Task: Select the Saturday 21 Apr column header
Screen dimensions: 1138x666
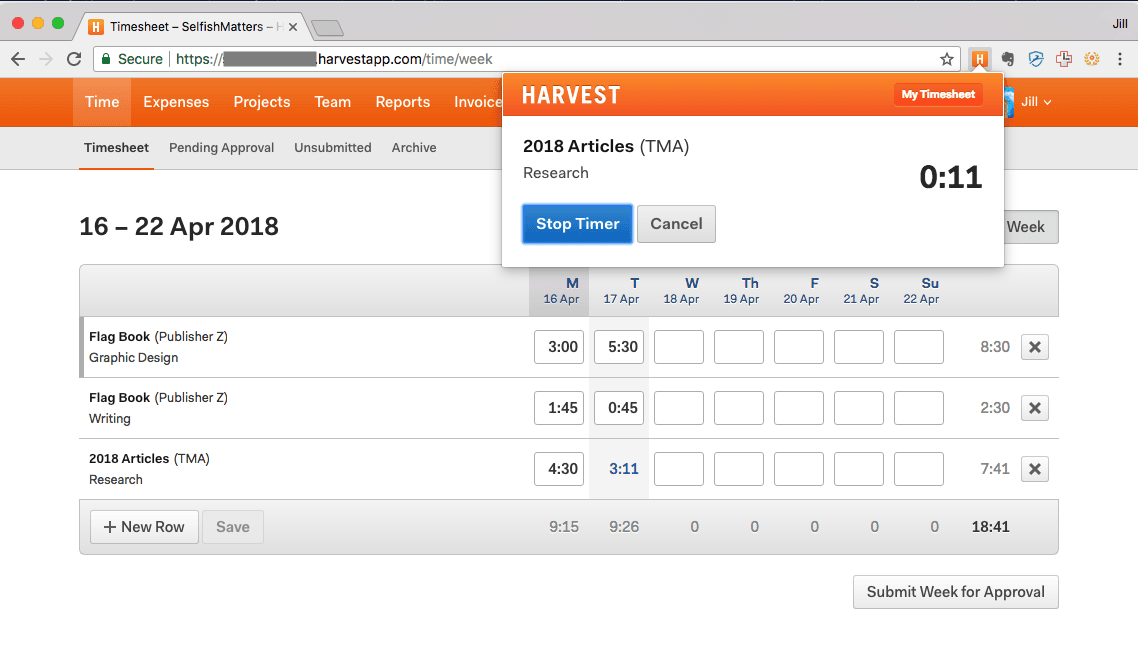Action: pos(861,291)
